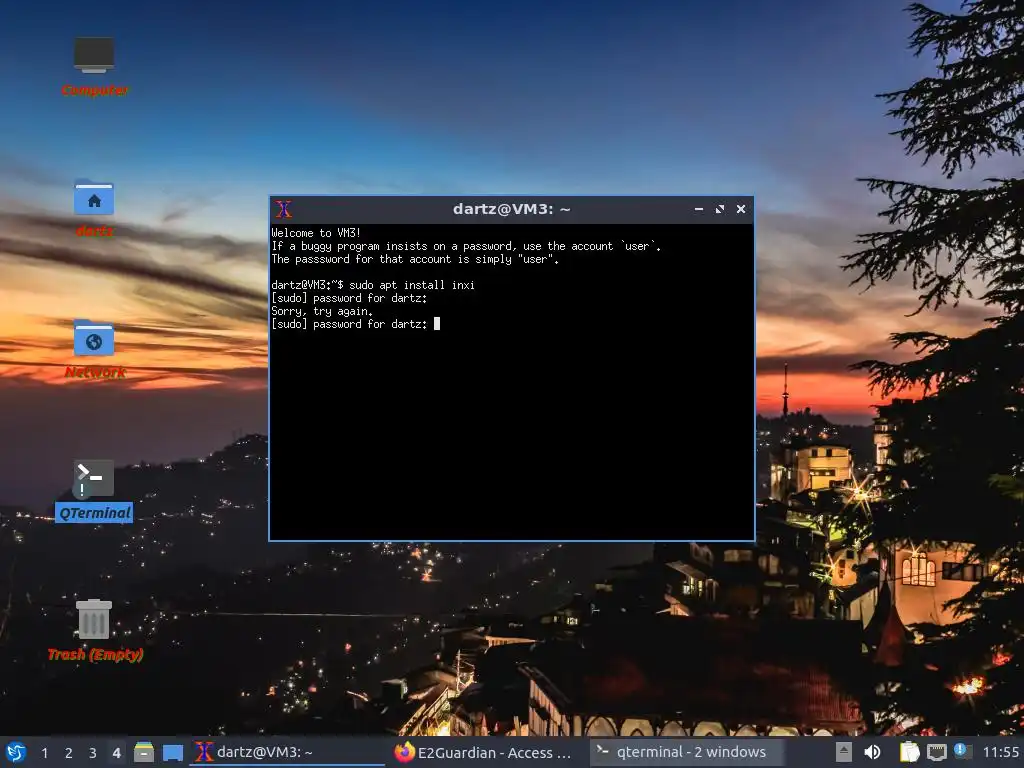Click the dartz@VM3: ~ window title bar
This screenshot has height=768, width=1024.
click(512, 209)
